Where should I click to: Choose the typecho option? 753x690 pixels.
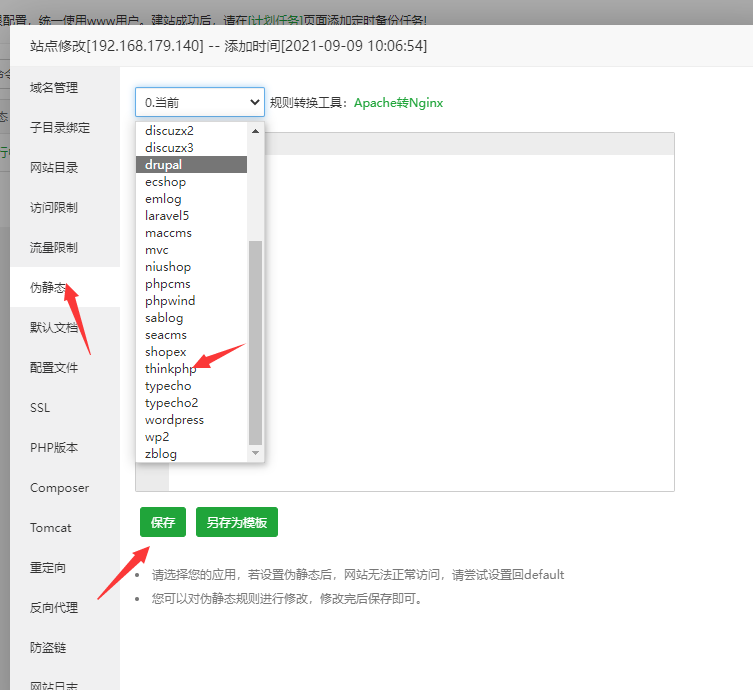tap(192, 386)
